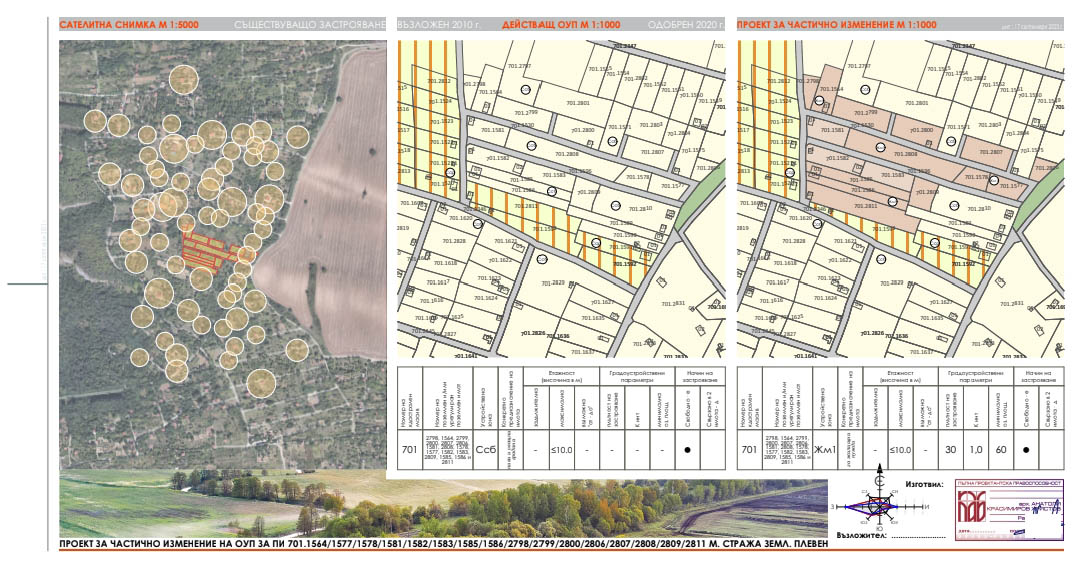Click the black dot in ДЕЙСТВАЩ ОУП table

tap(687, 450)
